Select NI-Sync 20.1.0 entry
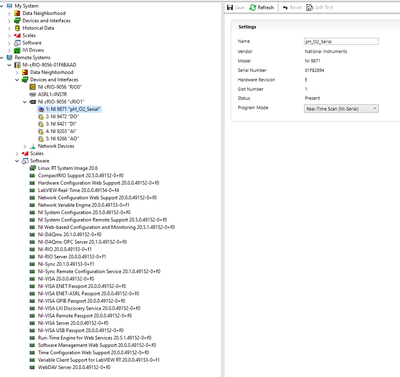 pos(66,264)
